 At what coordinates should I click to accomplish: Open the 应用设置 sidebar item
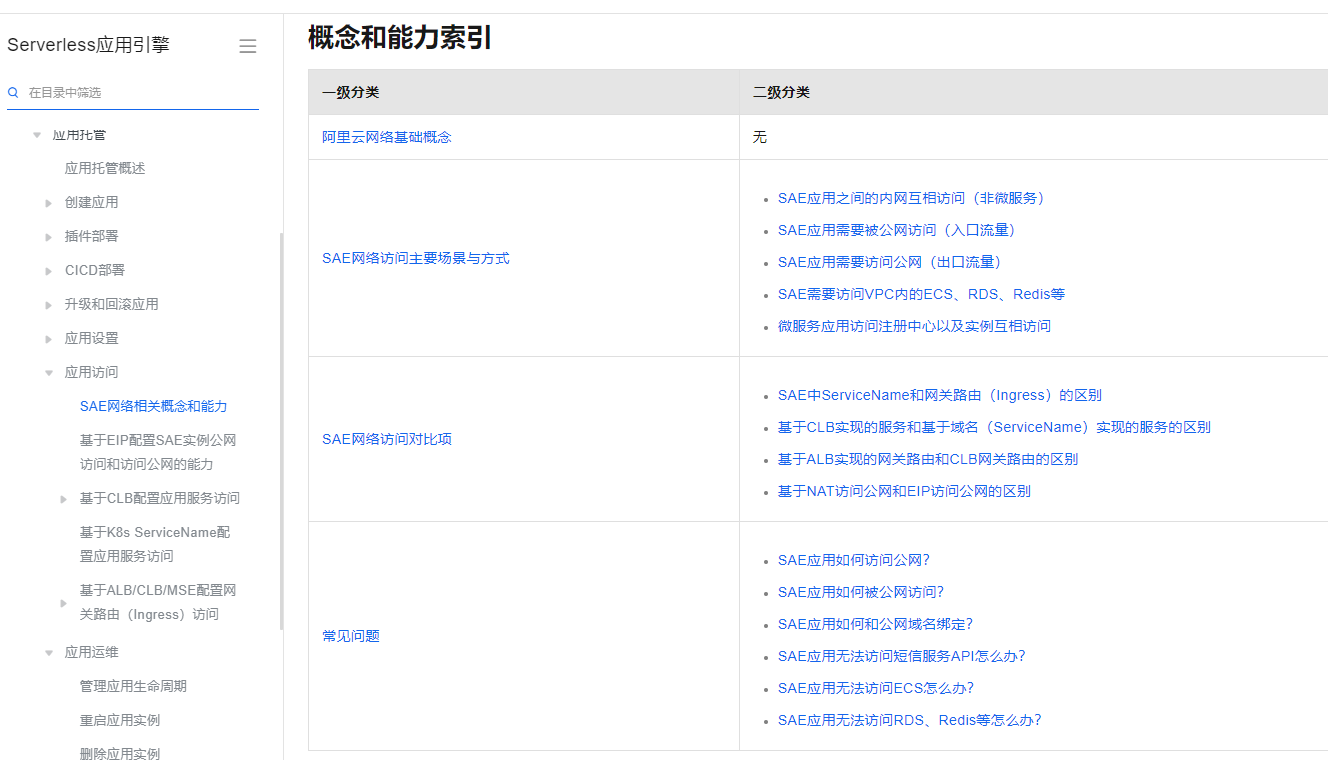[x=91, y=338]
